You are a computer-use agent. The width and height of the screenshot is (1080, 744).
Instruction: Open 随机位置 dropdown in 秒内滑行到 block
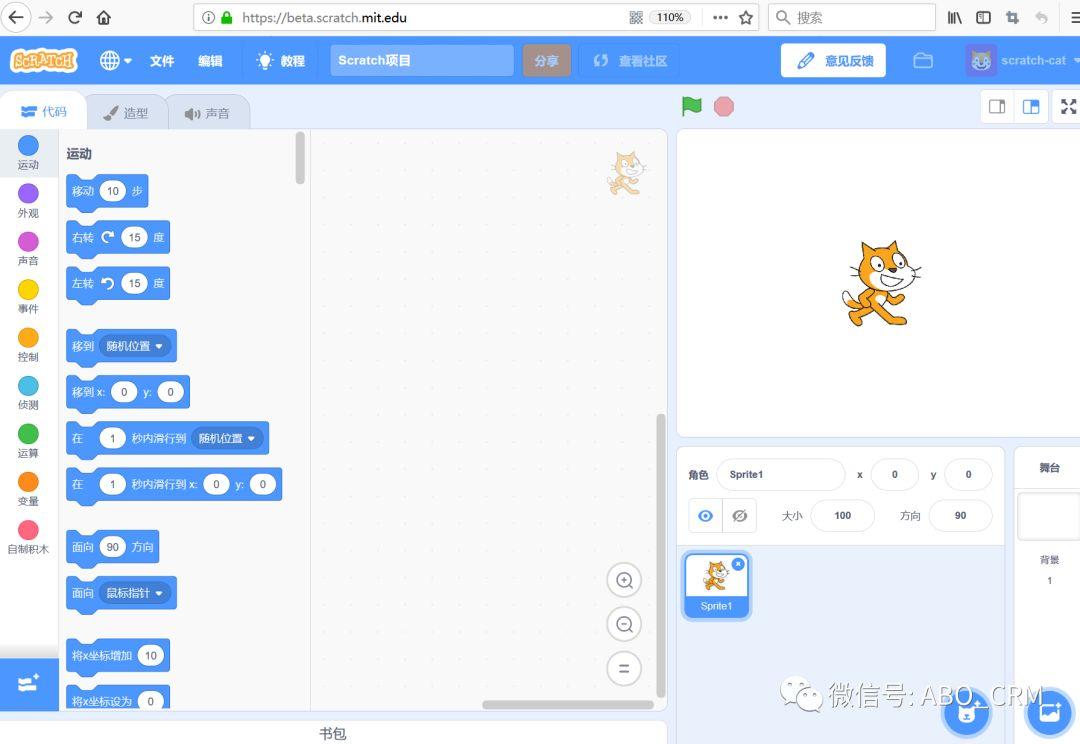pos(227,438)
